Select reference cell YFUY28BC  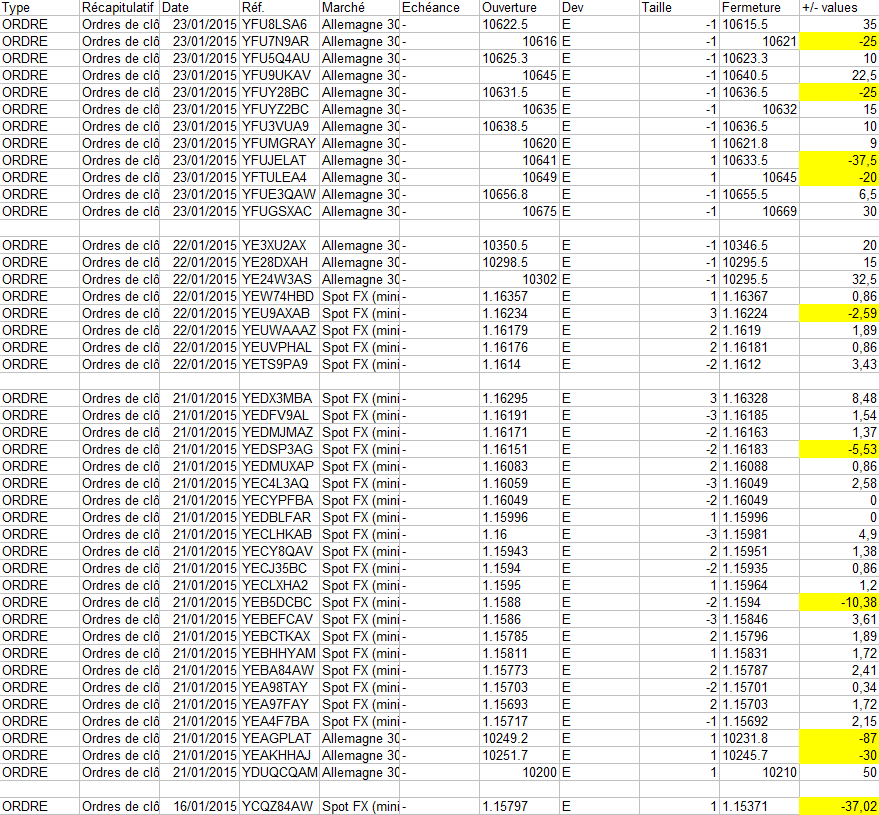tap(280, 92)
